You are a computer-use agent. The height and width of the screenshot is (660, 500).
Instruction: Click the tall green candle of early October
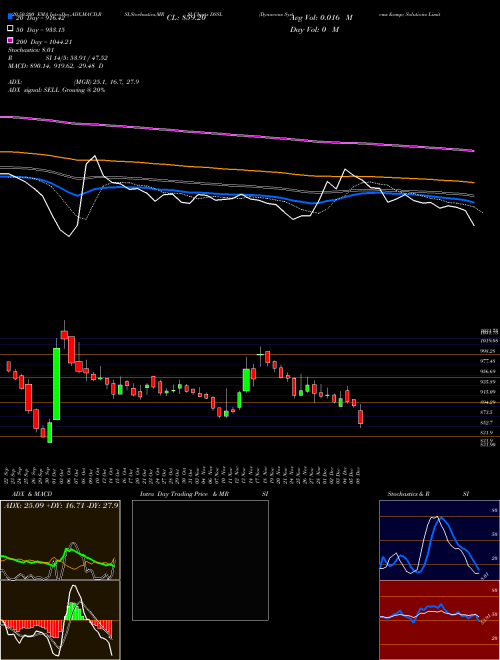click(56, 383)
